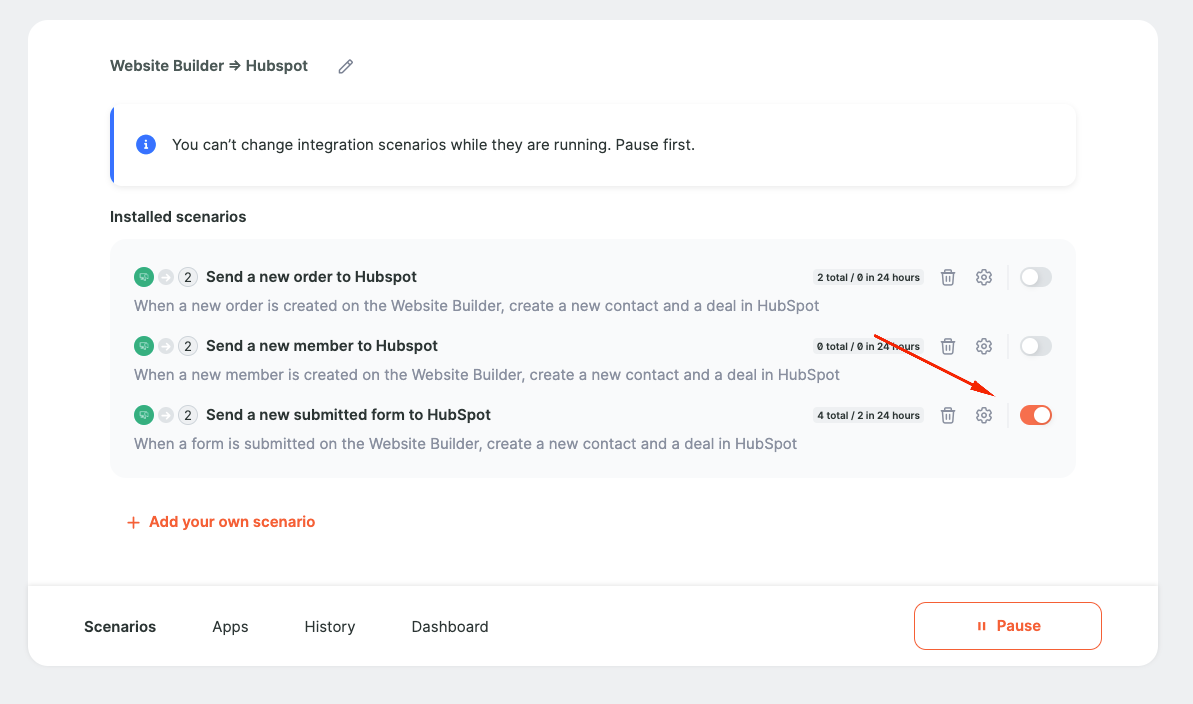The image size is (1193, 704).
Task: Enable the 'Send a new order to Hubspot' toggle
Action: (x=1036, y=277)
